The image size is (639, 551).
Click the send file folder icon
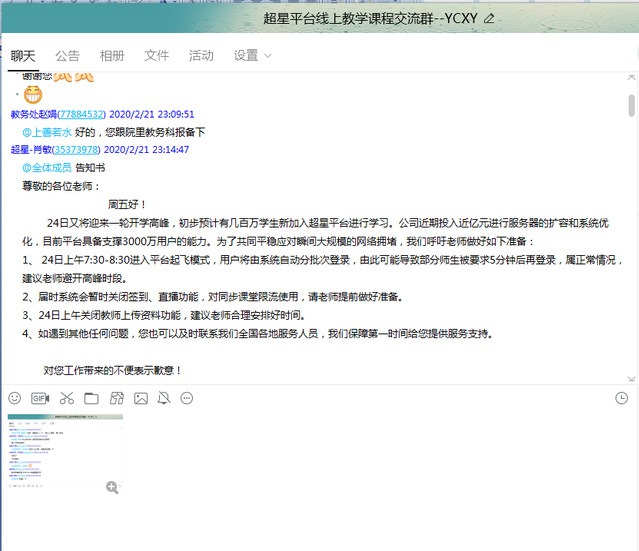tap(91, 398)
